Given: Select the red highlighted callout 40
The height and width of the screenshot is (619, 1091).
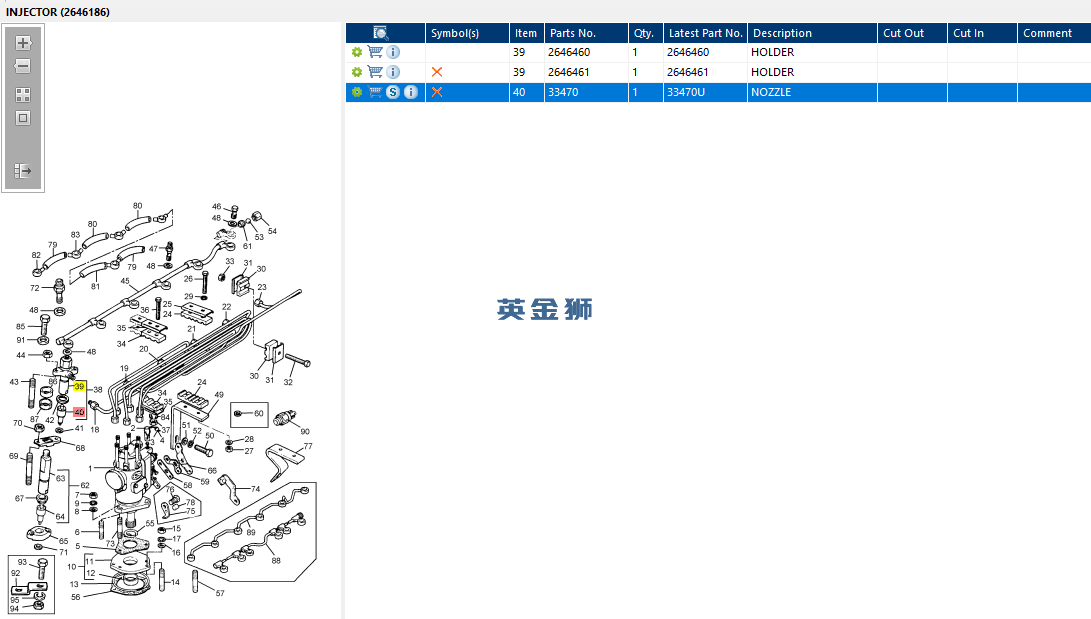Looking at the screenshot, I should point(79,412).
